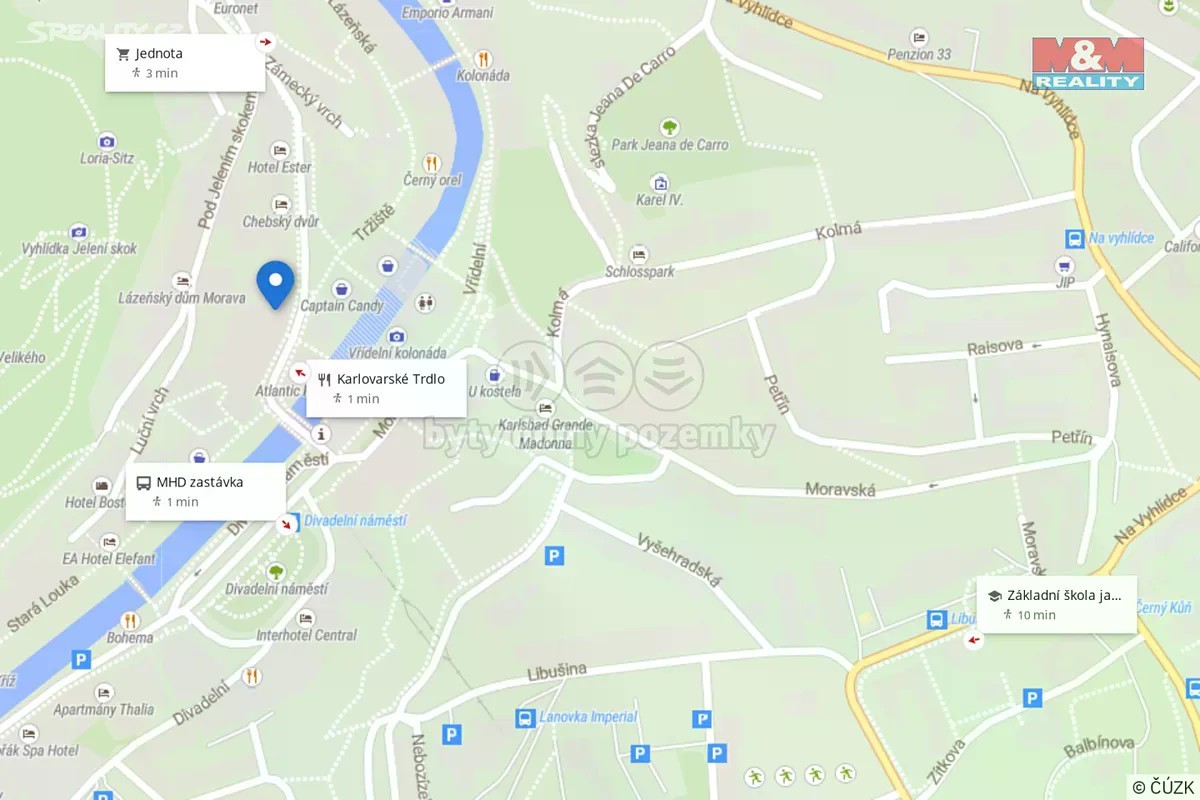Image resolution: width=1200 pixels, height=800 pixels.
Task: Click the Kolonáda restaurant icon
Action: click(x=483, y=59)
